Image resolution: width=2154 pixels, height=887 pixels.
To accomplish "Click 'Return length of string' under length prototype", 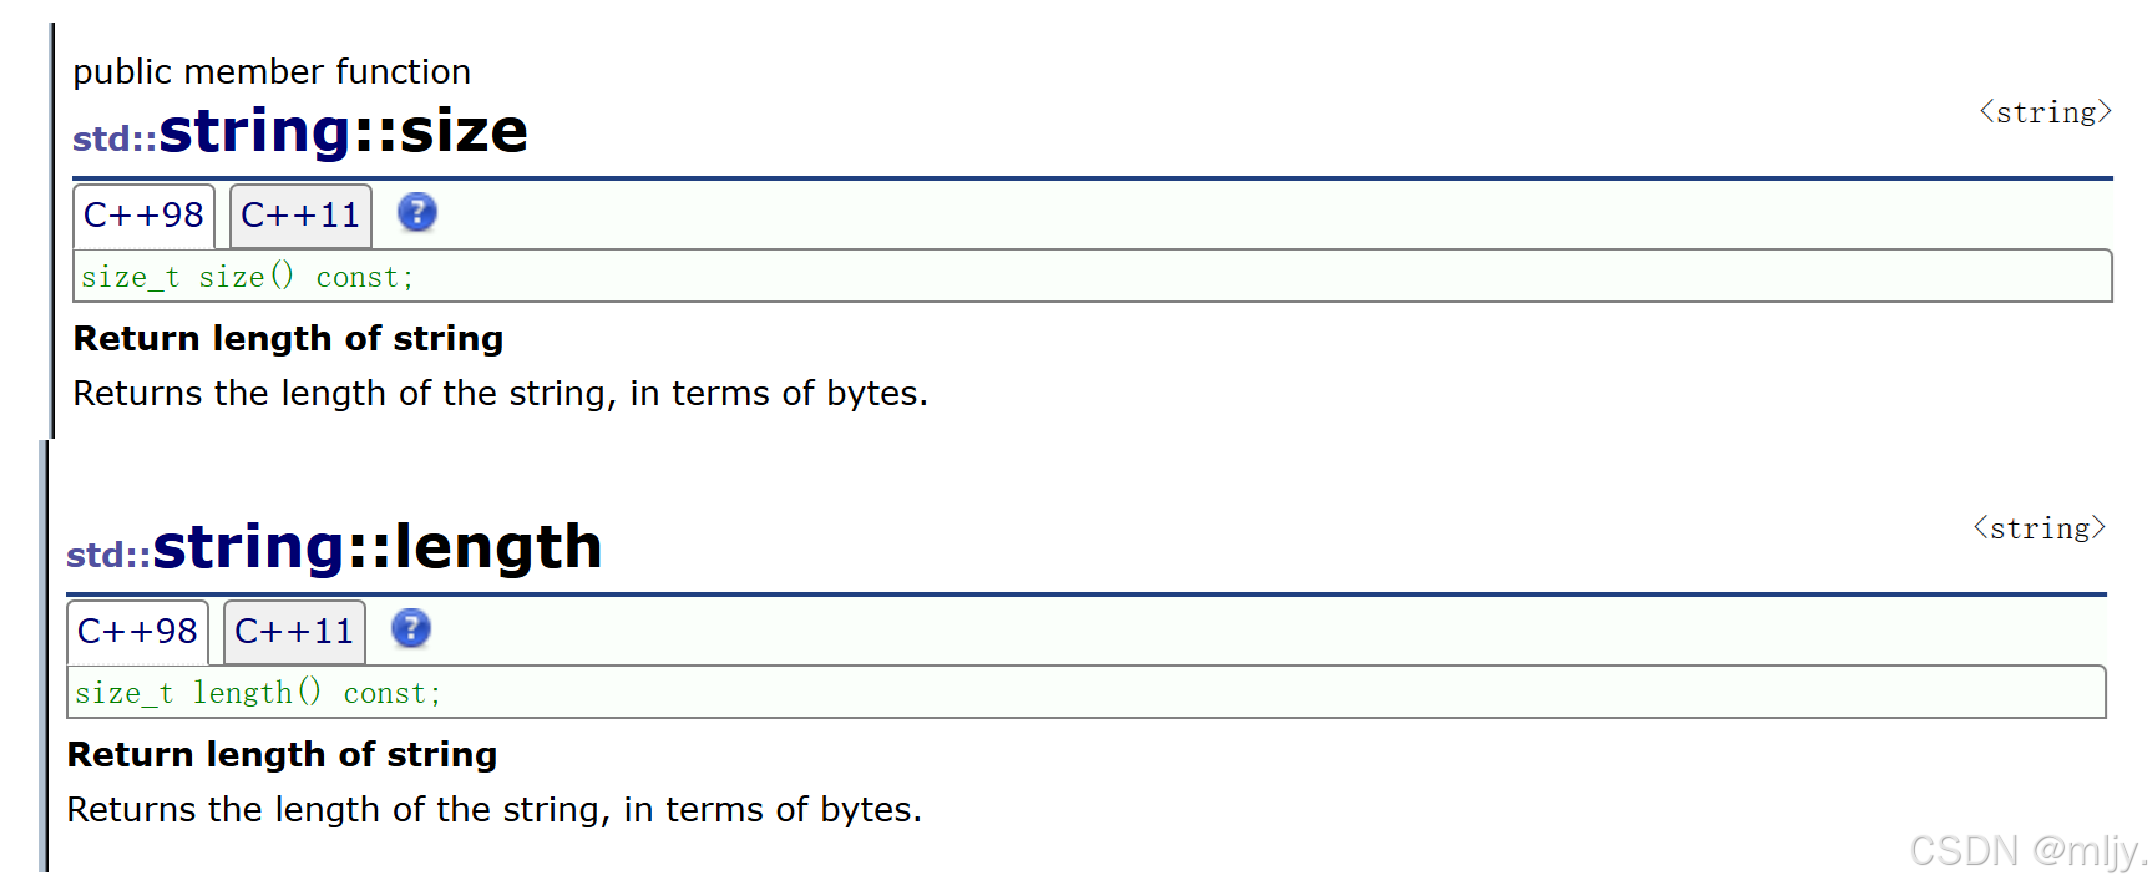I will [x=282, y=755].
